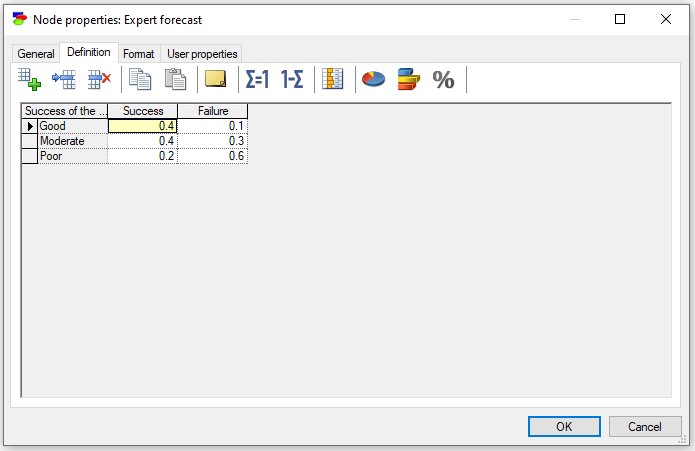Screen dimensions: 695x451
Task: Open the User properties tab
Action: 202,54
